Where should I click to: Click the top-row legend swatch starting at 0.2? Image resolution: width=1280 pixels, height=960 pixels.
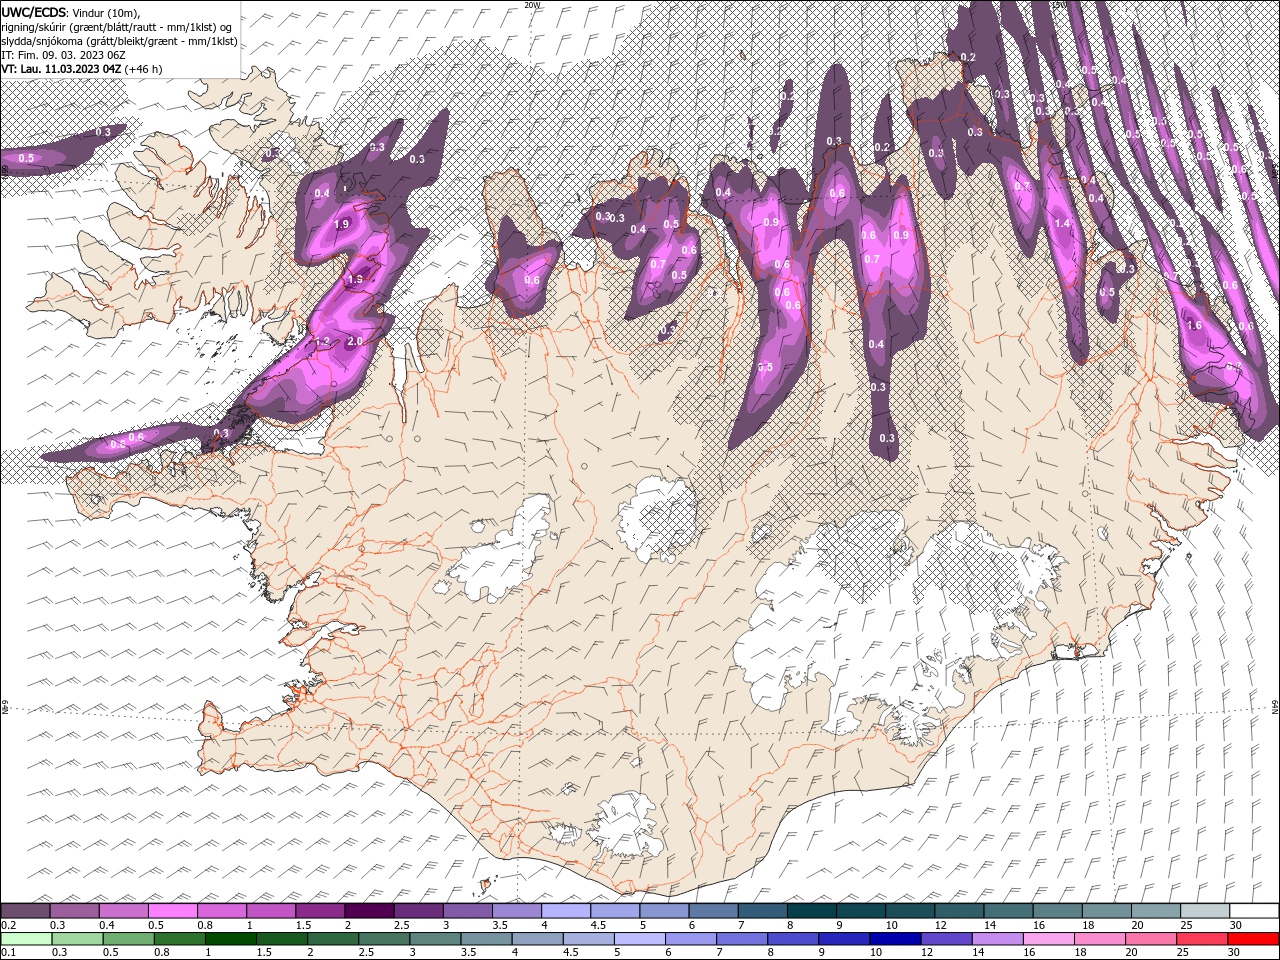pyautogui.click(x=25, y=911)
